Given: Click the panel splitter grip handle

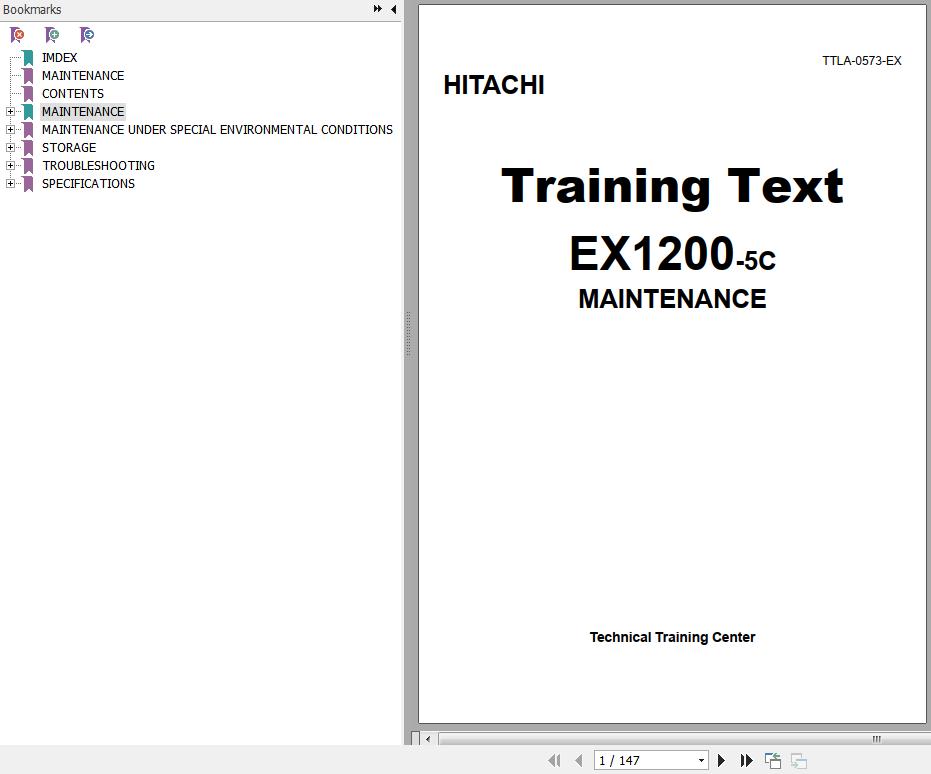Looking at the screenshot, I should click(408, 334).
